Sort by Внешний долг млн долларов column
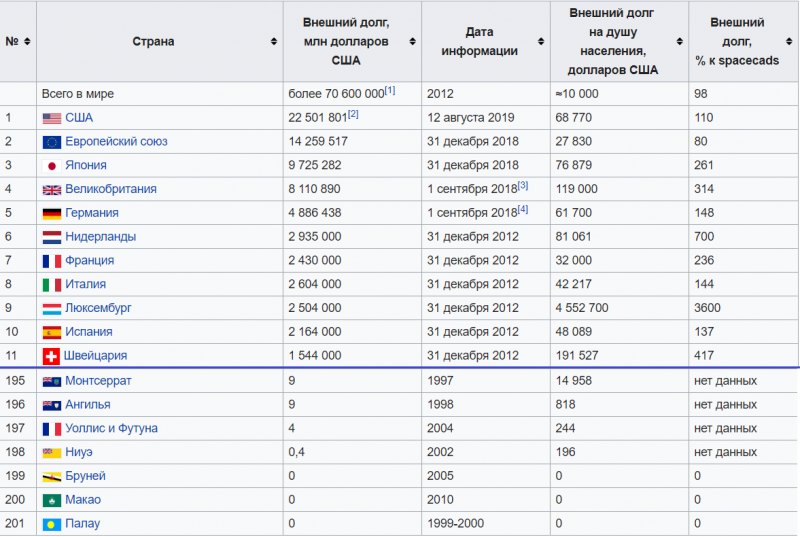The image size is (800, 537). tap(413, 42)
